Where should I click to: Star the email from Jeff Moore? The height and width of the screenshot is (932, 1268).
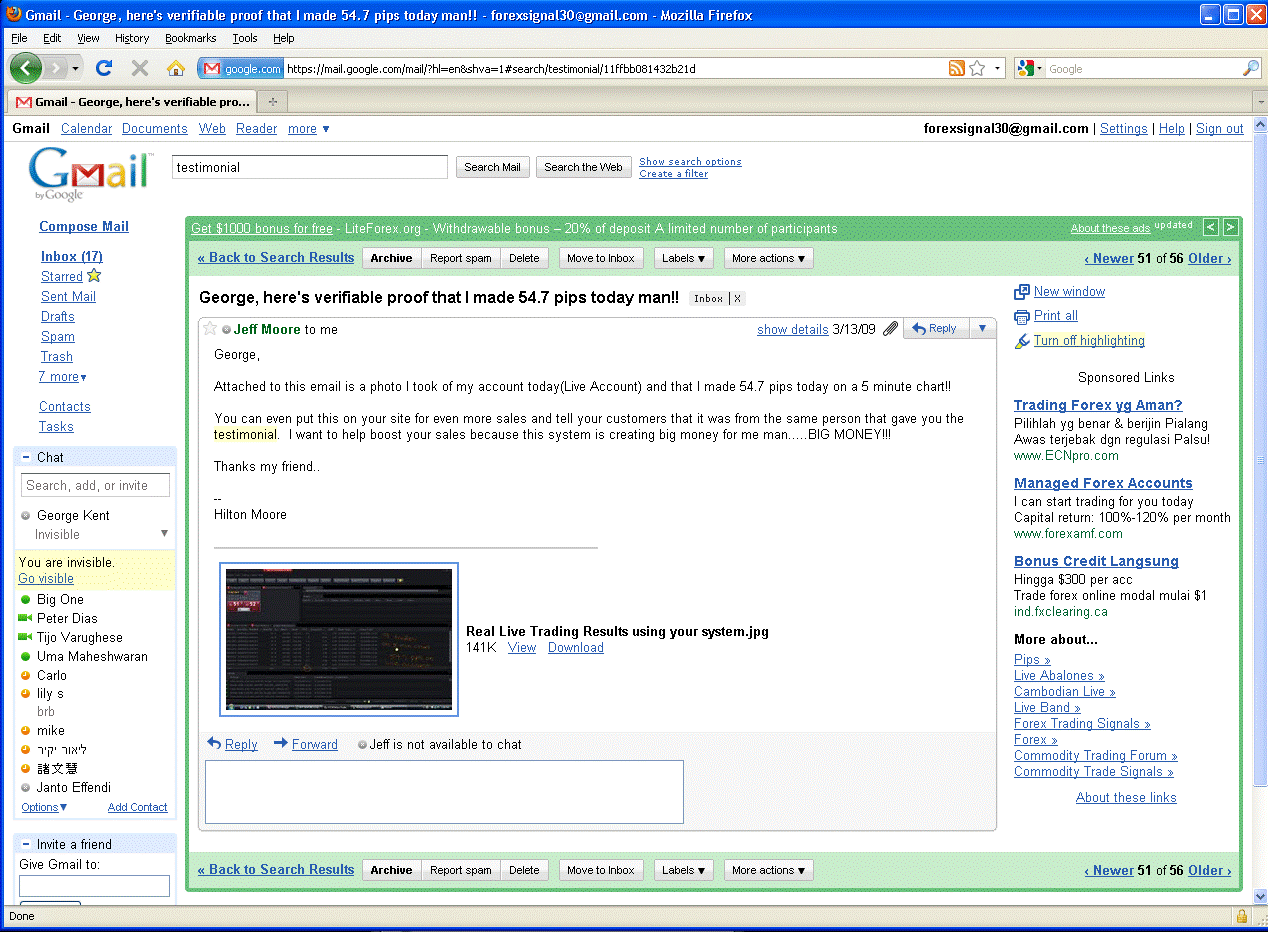pyautogui.click(x=210, y=329)
